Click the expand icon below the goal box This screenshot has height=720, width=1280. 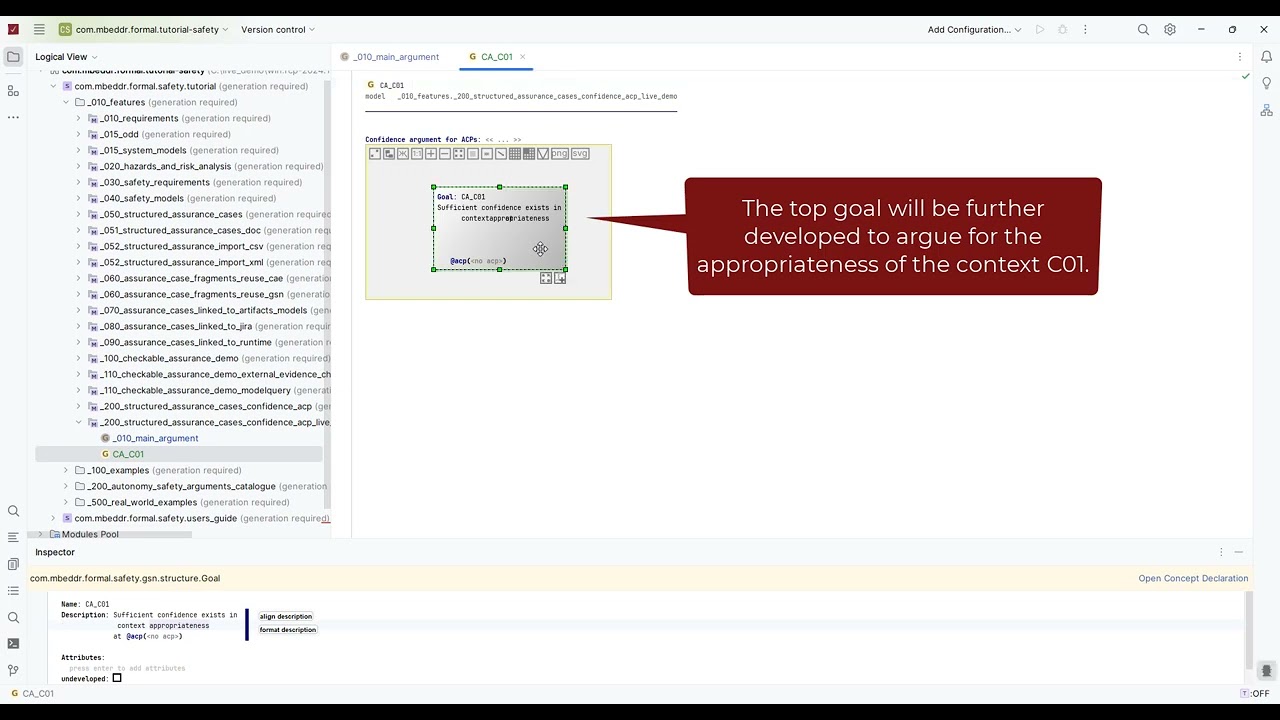[546, 278]
